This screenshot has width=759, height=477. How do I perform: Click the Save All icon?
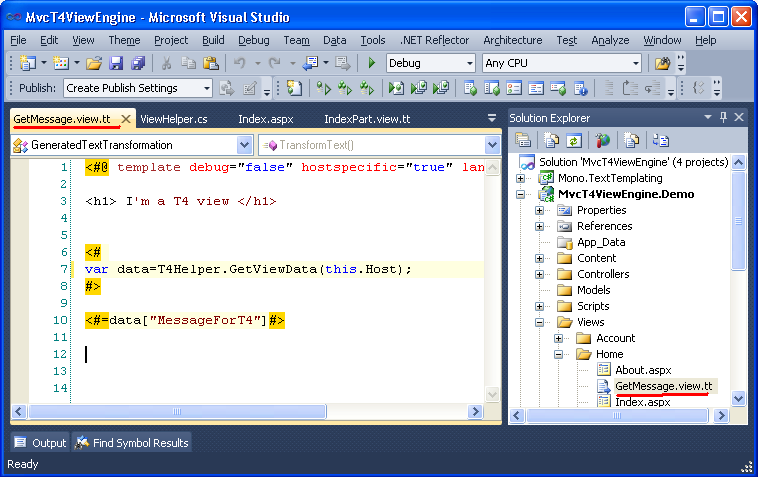pos(138,63)
